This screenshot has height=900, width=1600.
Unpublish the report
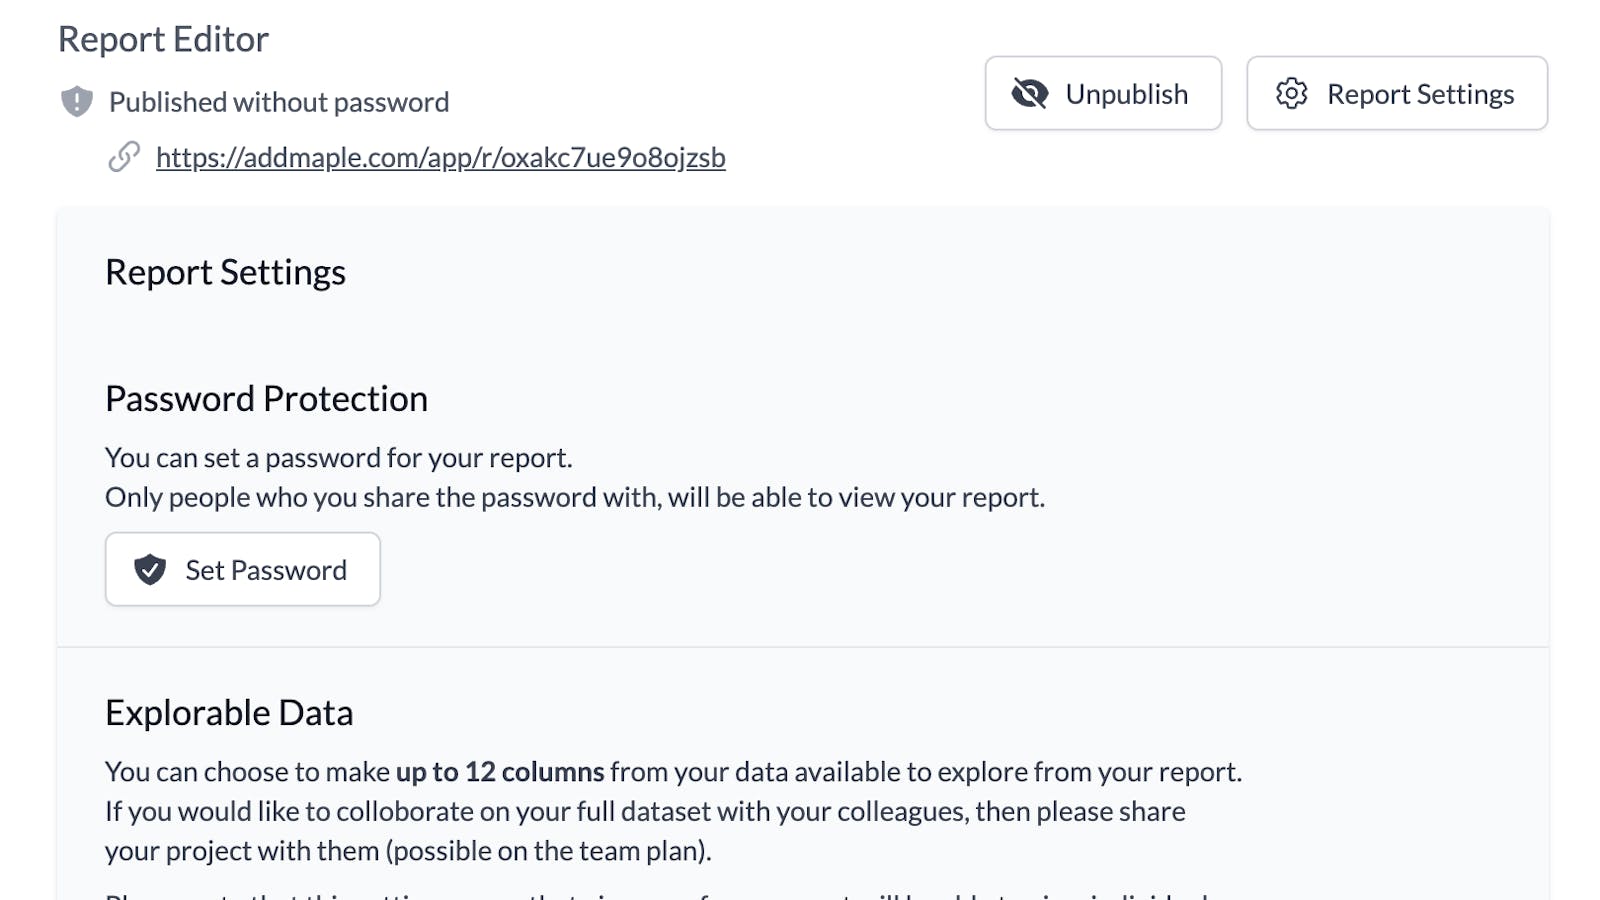tap(1103, 94)
